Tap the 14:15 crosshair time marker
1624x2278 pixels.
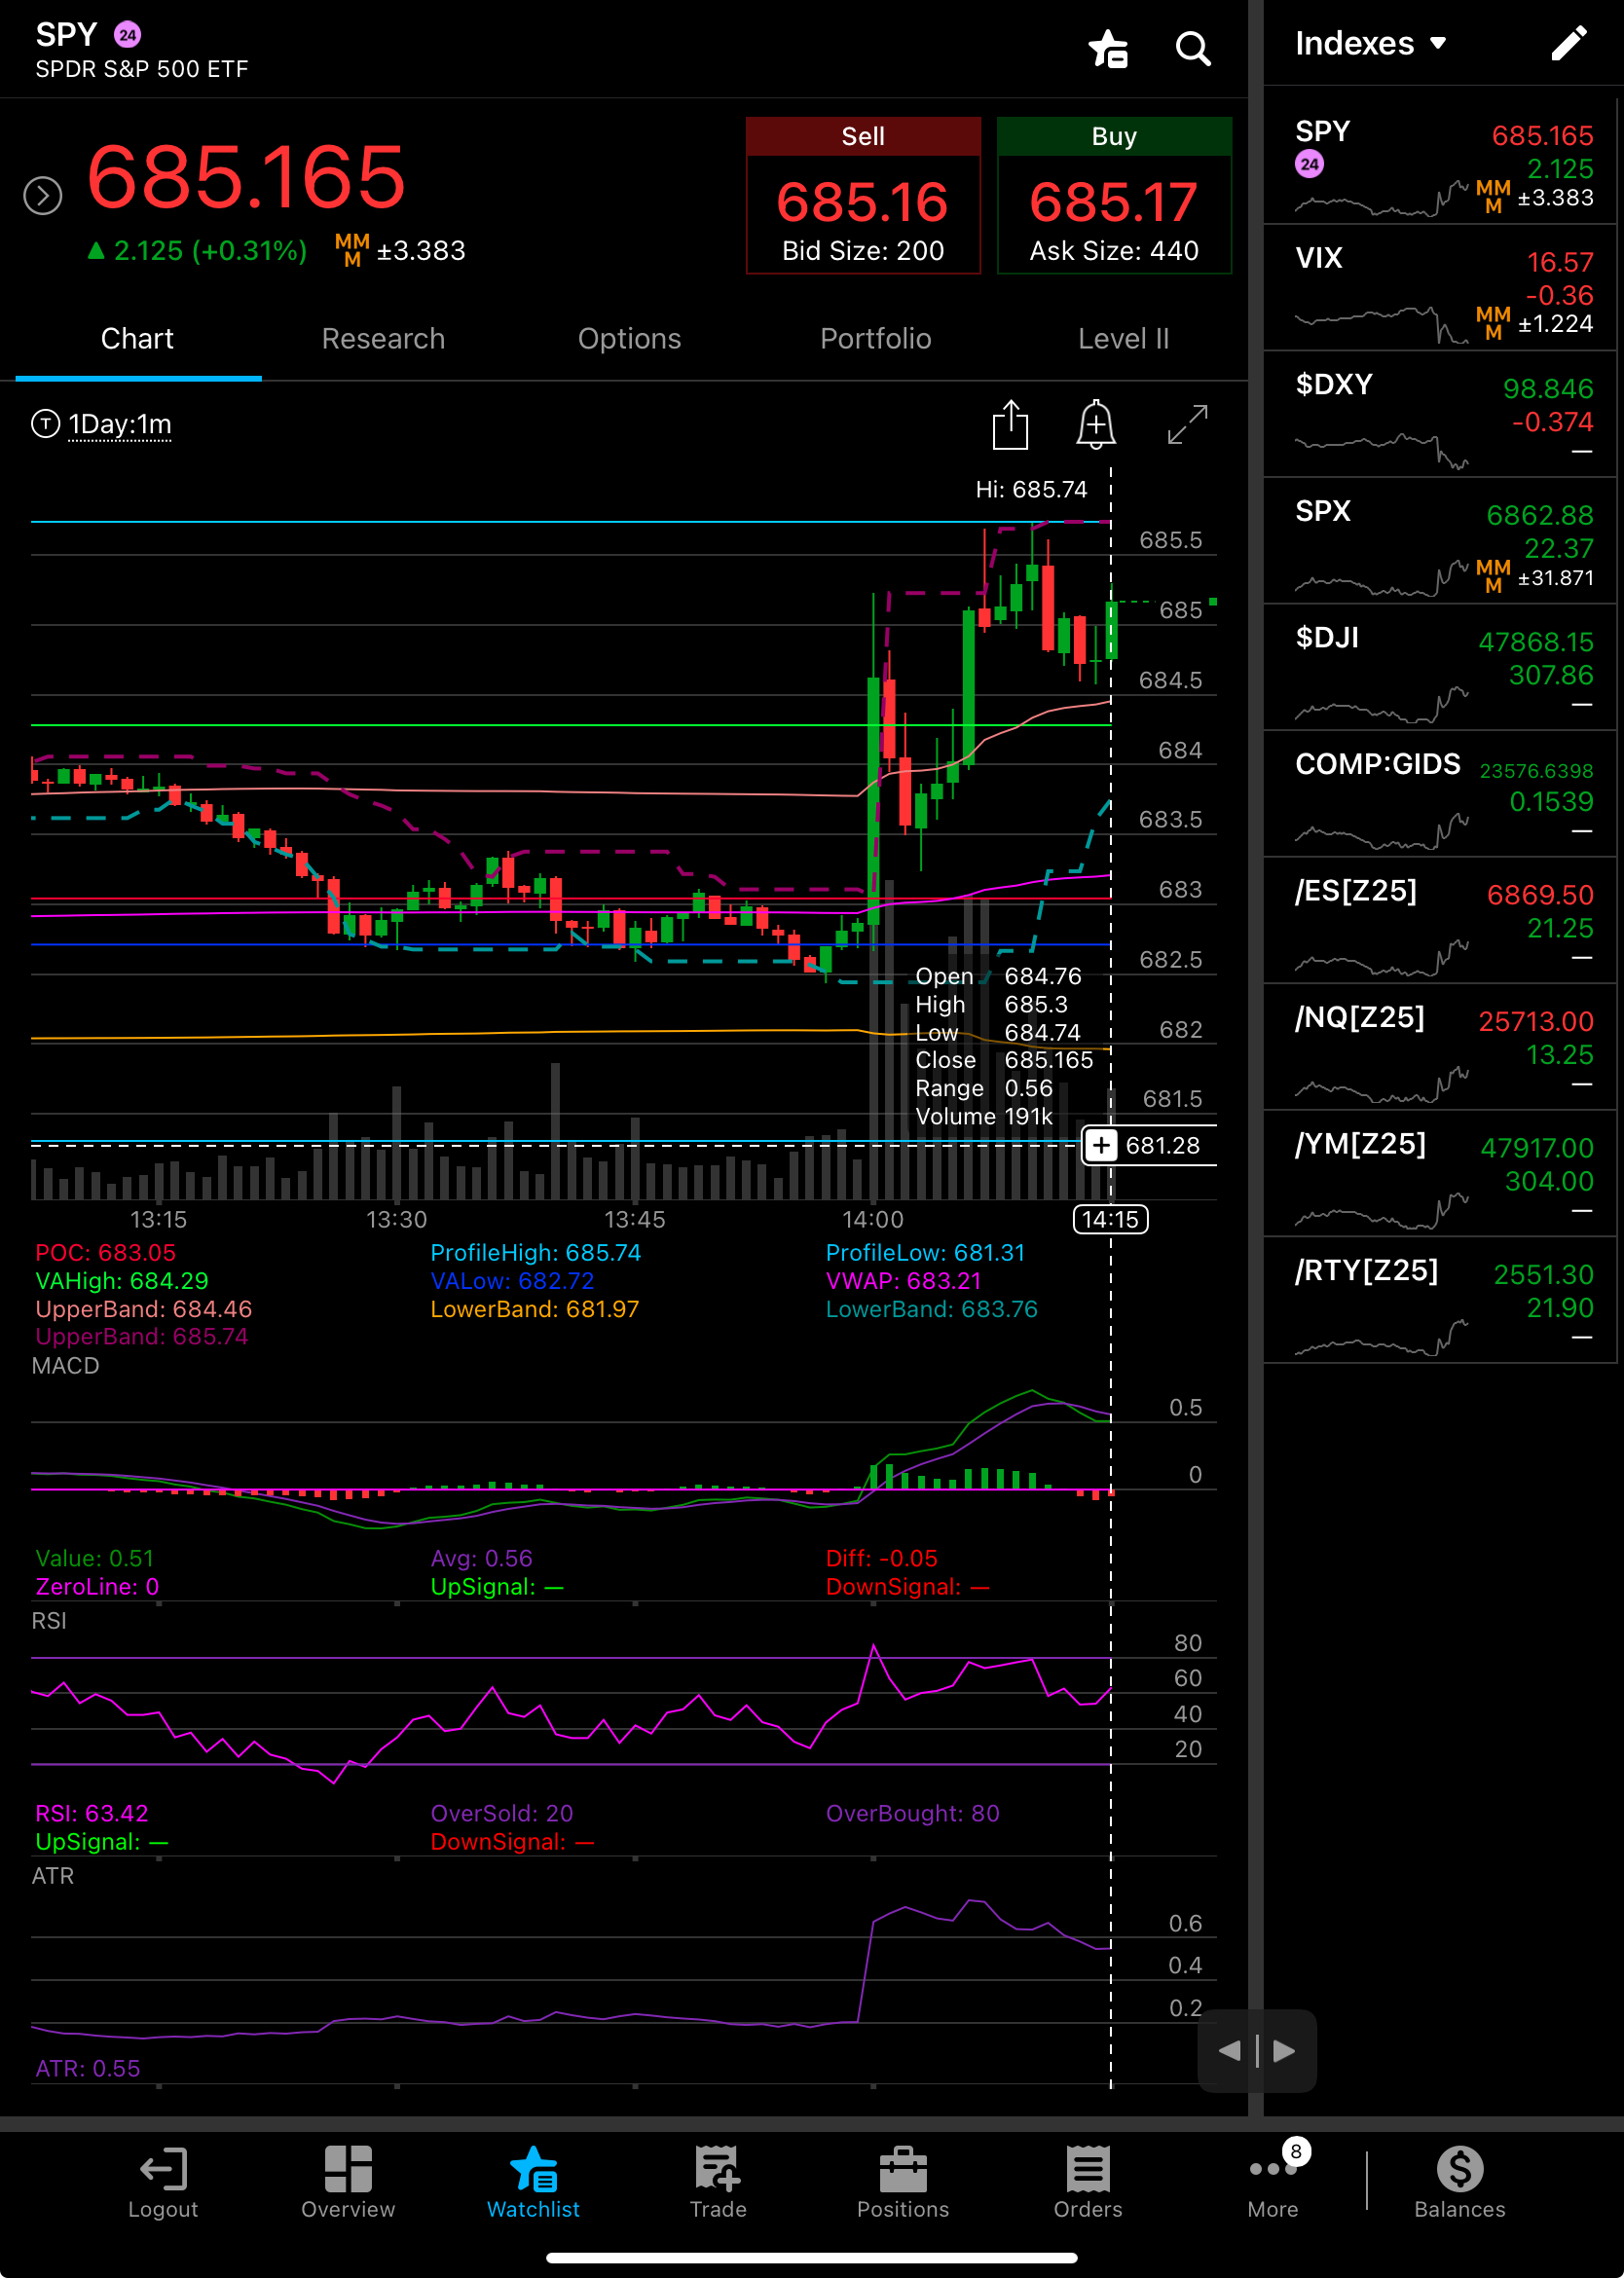tap(1110, 1219)
